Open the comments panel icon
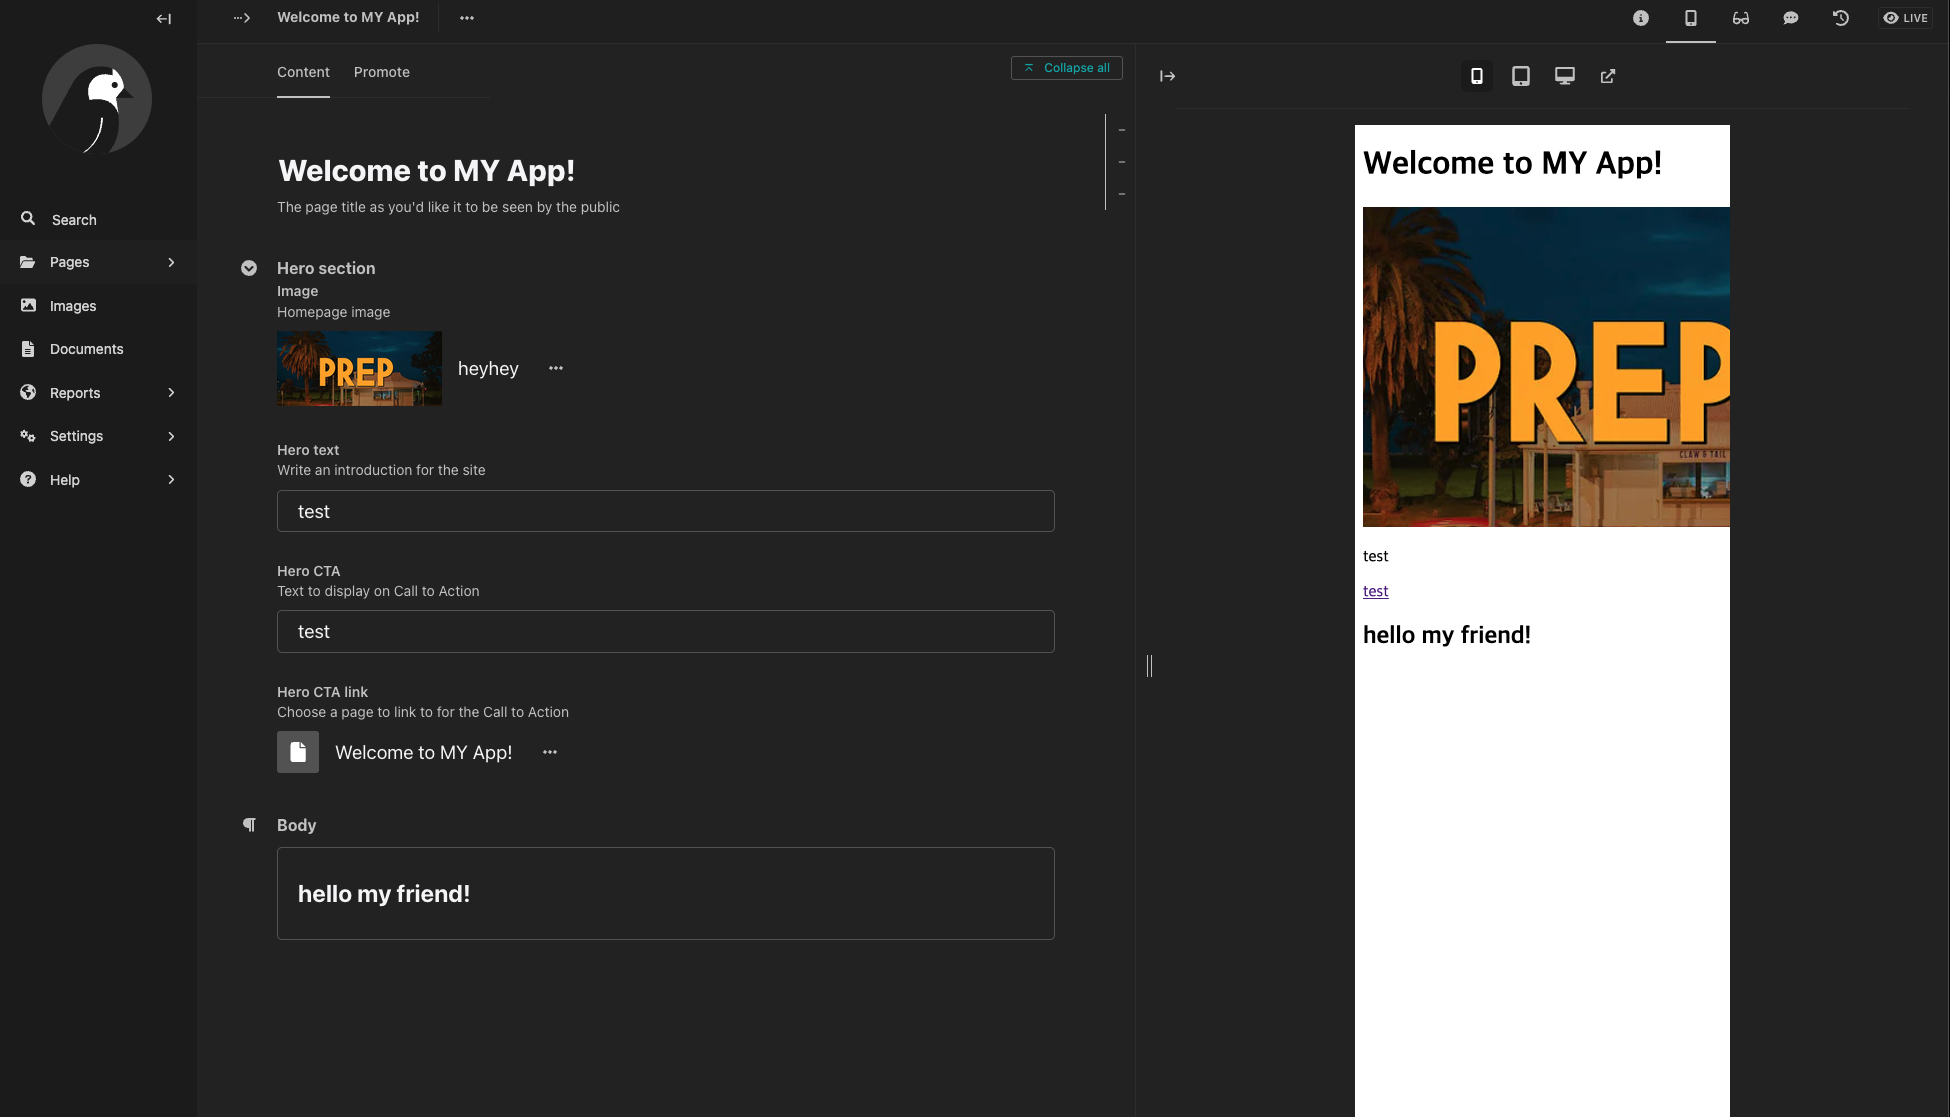 [x=1791, y=18]
